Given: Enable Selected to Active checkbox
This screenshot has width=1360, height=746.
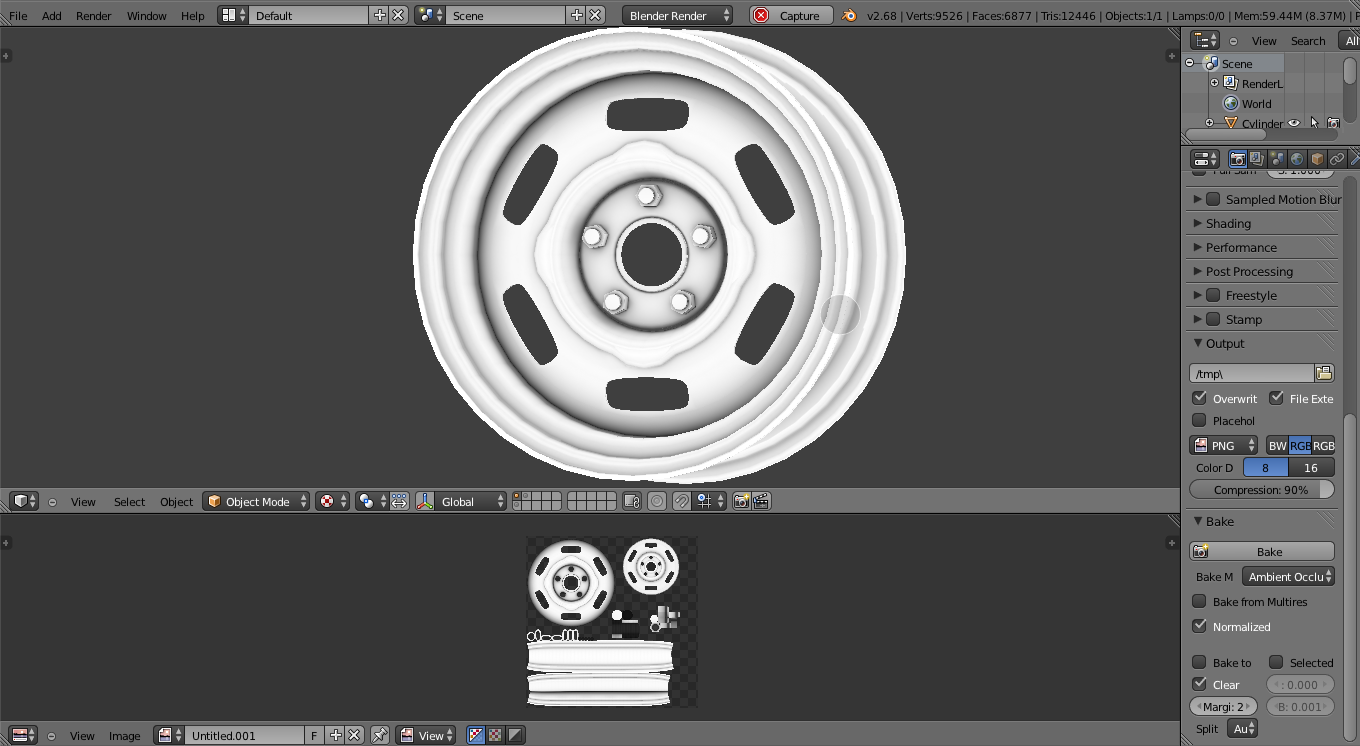Looking at the screenshot, I should pos(1276,662).
